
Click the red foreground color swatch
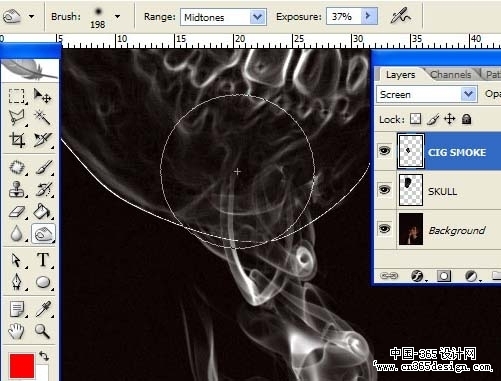pos(22,366)
